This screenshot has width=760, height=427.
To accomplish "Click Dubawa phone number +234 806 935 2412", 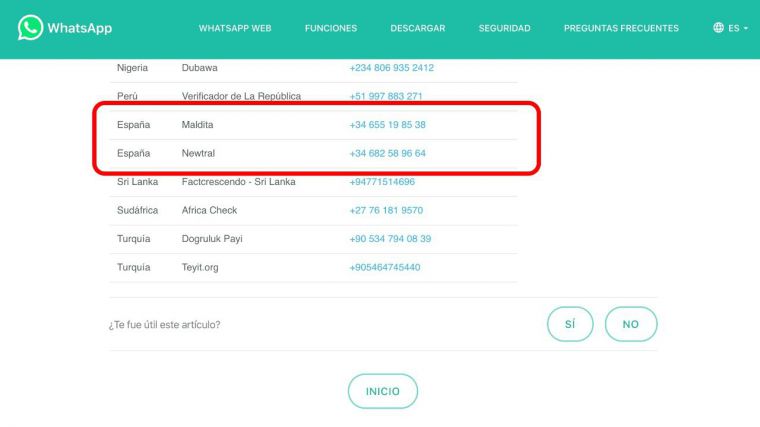I will [392, 68].
